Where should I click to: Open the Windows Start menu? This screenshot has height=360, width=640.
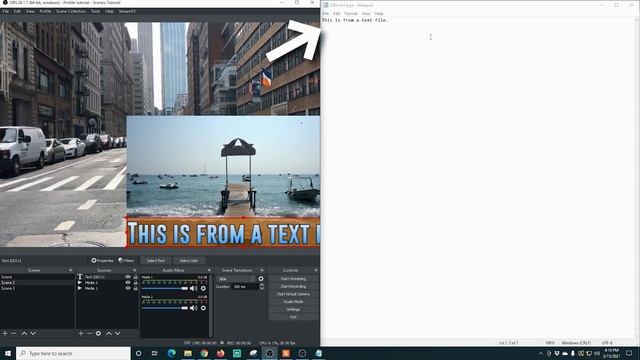pyautogui.click(x=8, y=353)
